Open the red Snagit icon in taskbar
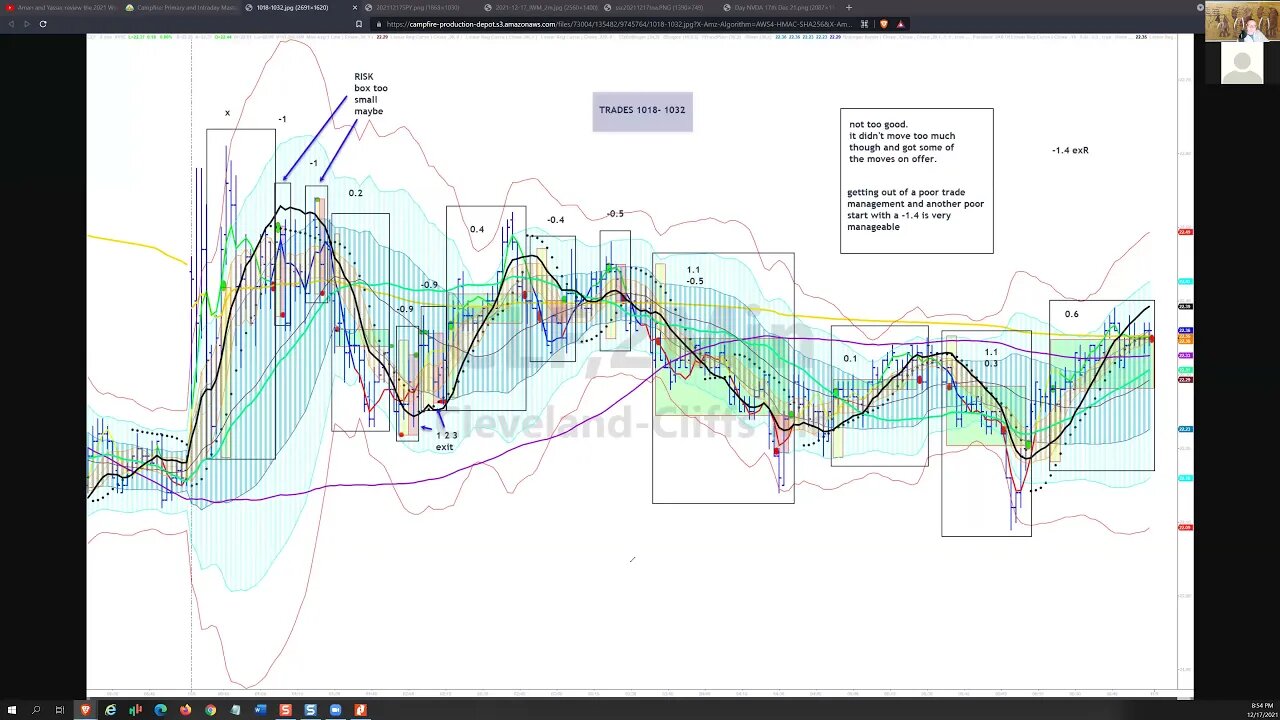Viewport: 1280px width, 720px height. click(x=285, y=710)
